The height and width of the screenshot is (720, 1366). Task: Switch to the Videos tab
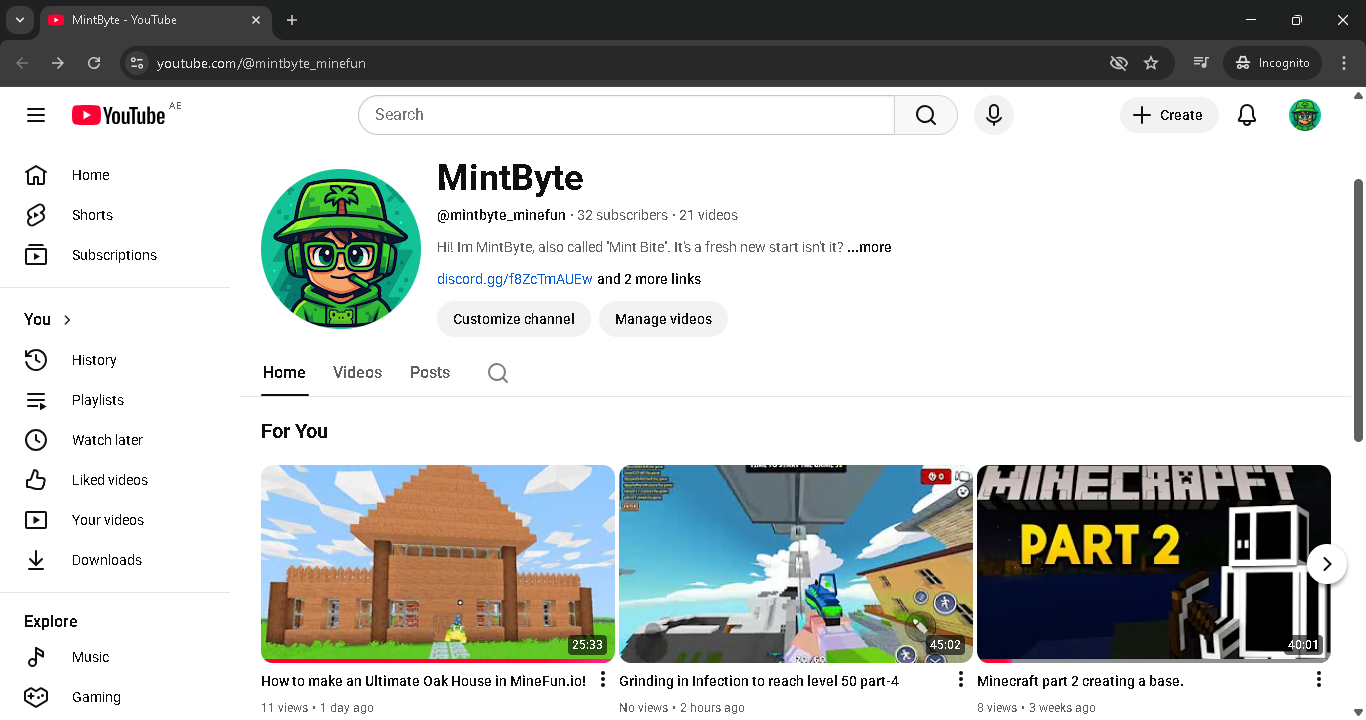click(x=357, y=372)
